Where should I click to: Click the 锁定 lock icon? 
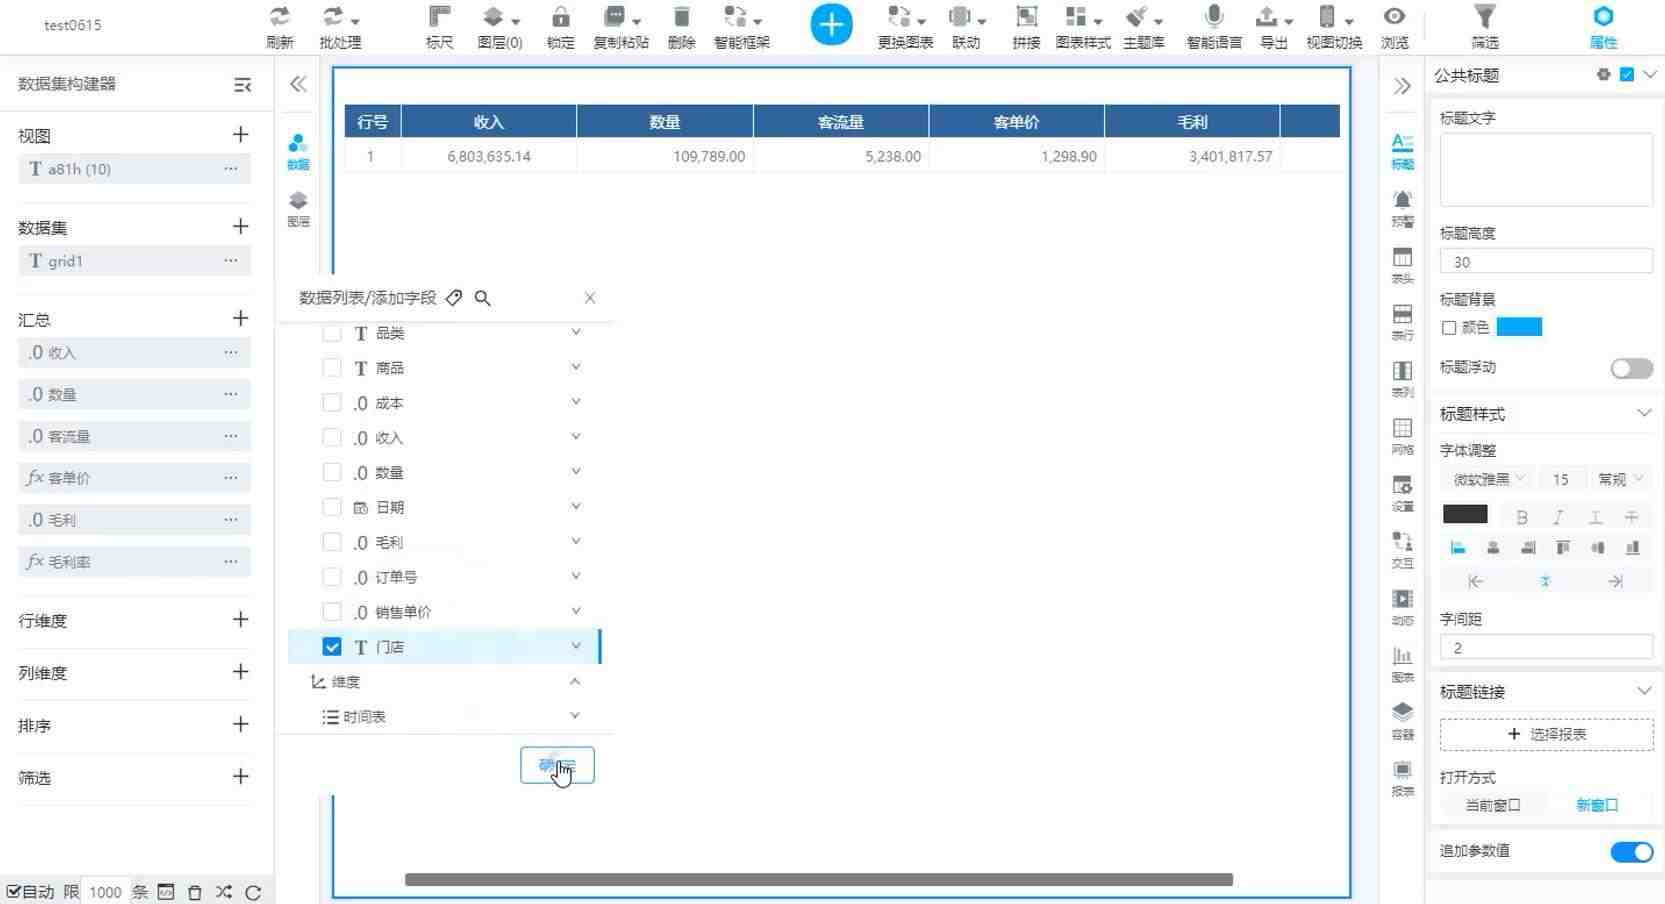pyautogui.click(x=560, y=17)
